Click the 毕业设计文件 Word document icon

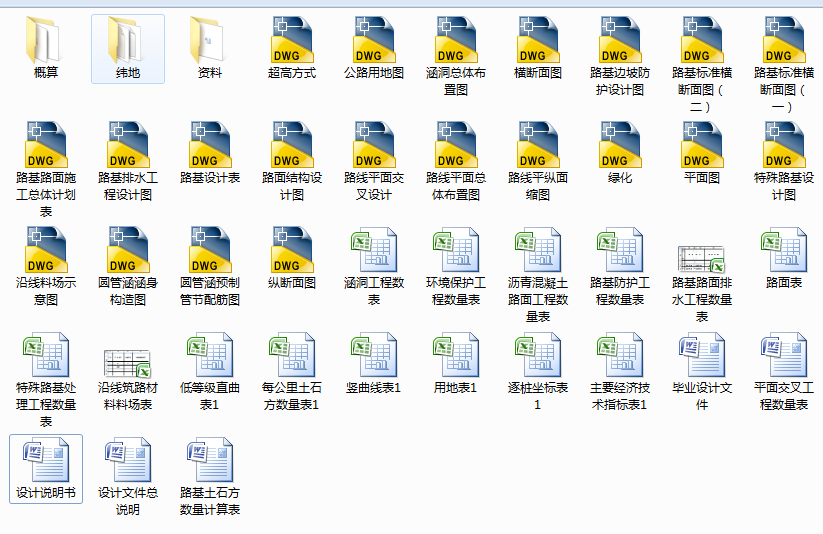[x=702, y=355]
